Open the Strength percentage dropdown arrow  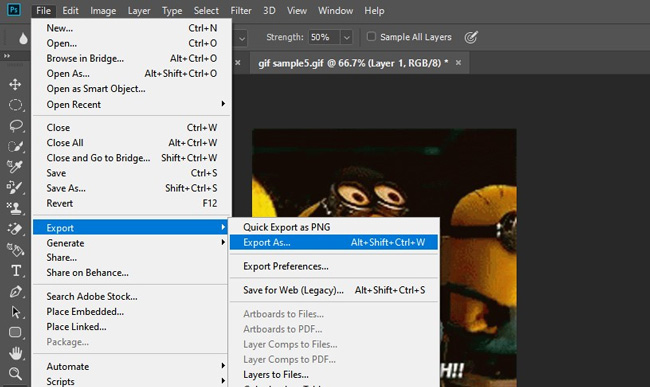click(347, 38)
